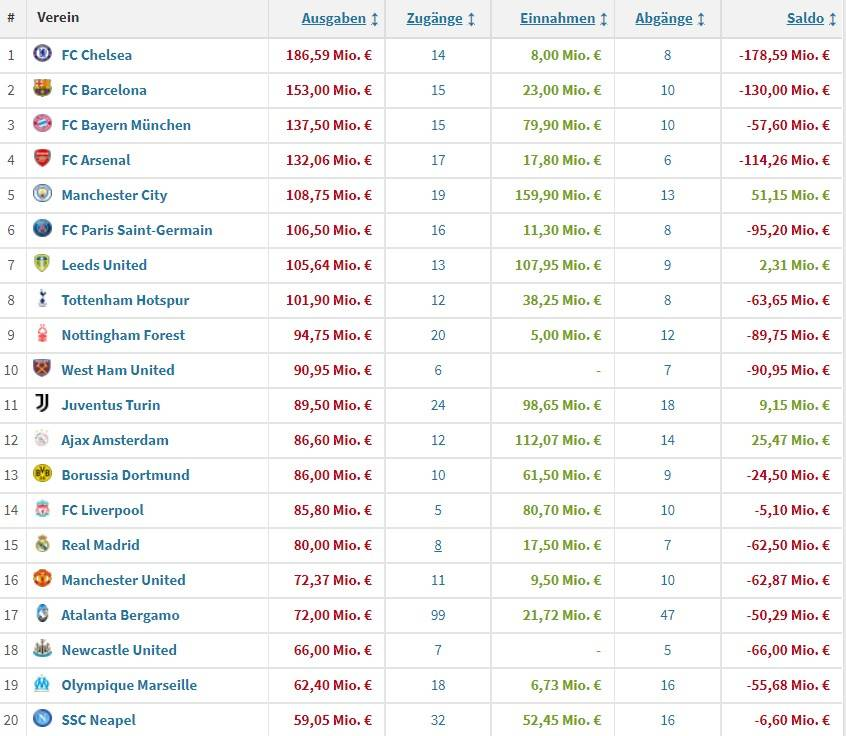
Task: Click Chelsea's Zugänge count 14
Action: (x=438, y=55)
